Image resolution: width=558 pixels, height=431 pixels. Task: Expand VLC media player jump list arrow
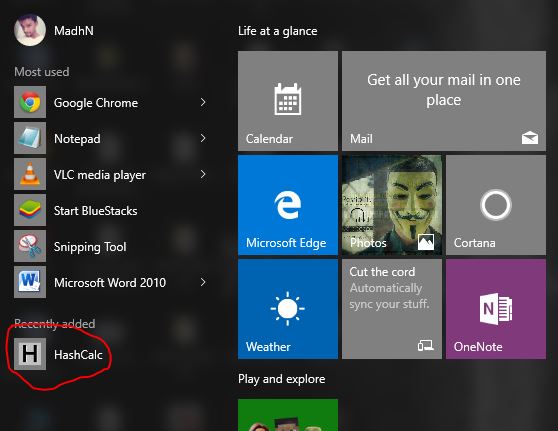(203, 174)
